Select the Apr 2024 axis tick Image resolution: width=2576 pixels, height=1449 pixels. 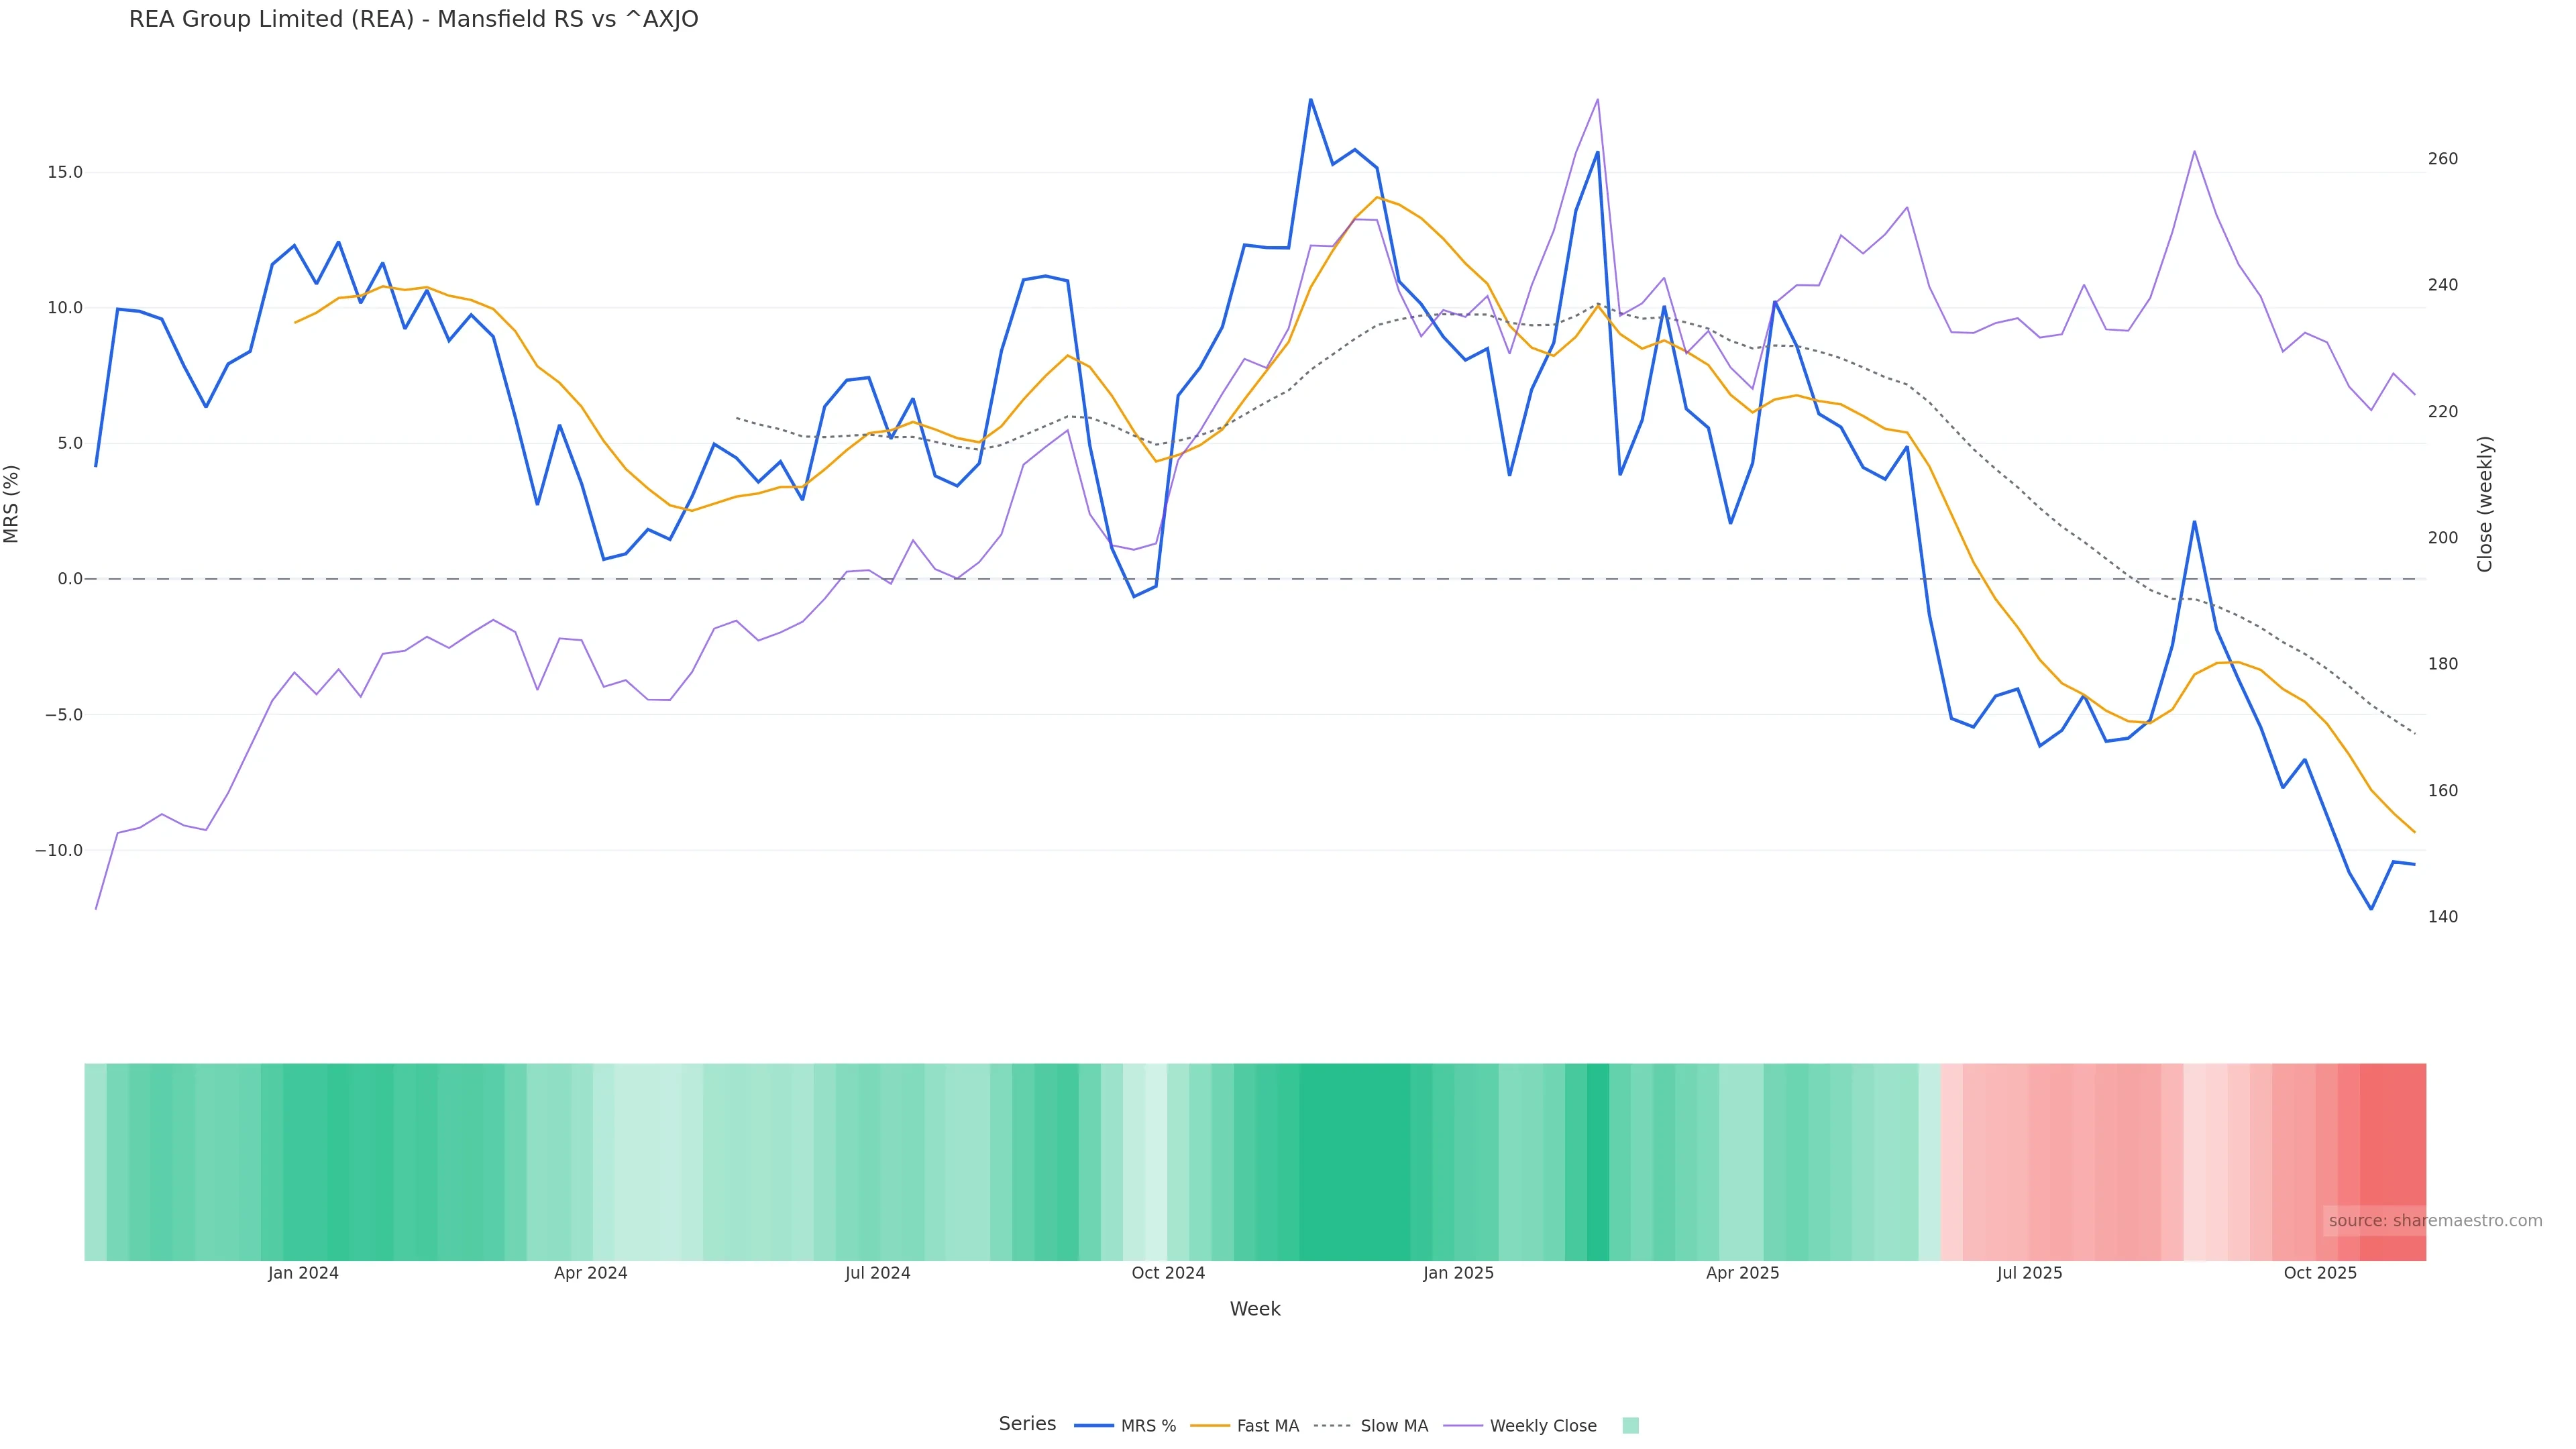coord(590,1274)
